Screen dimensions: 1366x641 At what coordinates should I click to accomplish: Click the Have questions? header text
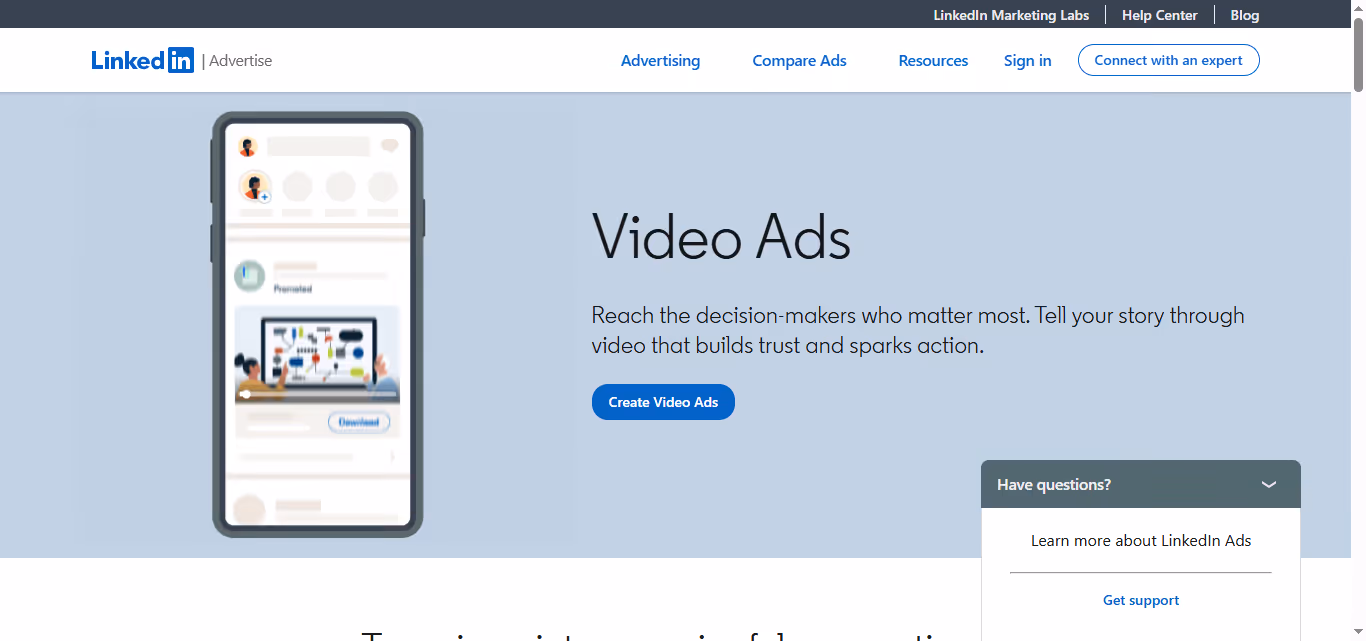[x=1054, y=484]
